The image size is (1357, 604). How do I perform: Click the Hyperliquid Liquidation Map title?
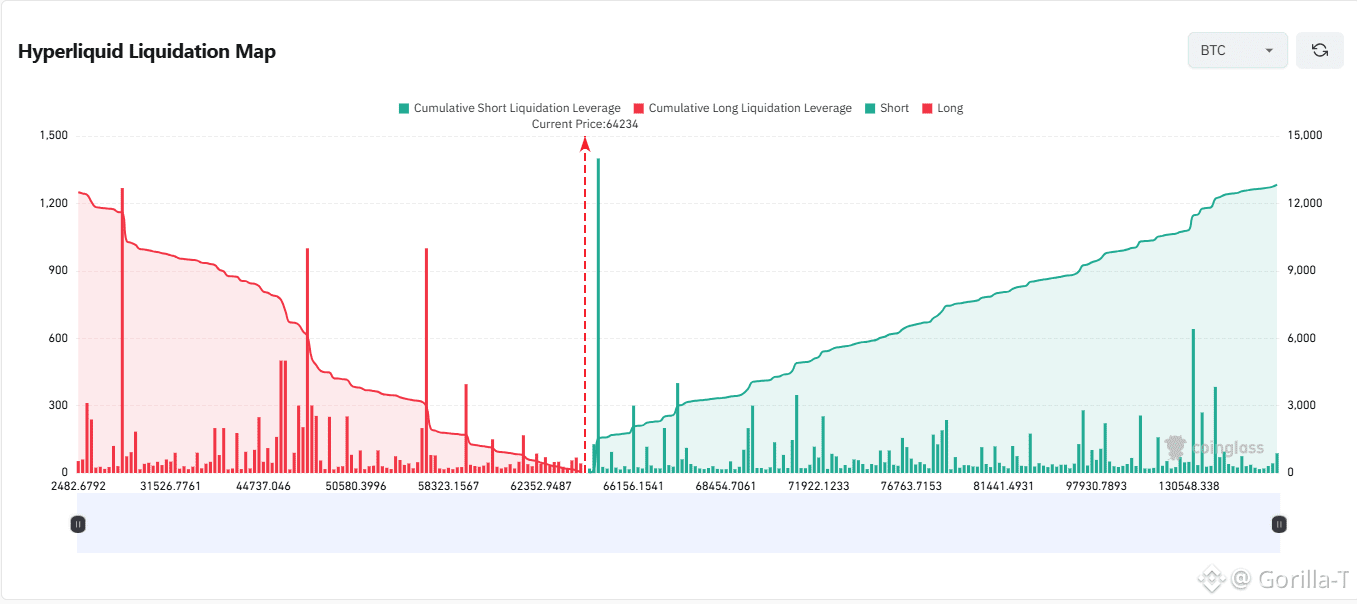pos(147,52)
